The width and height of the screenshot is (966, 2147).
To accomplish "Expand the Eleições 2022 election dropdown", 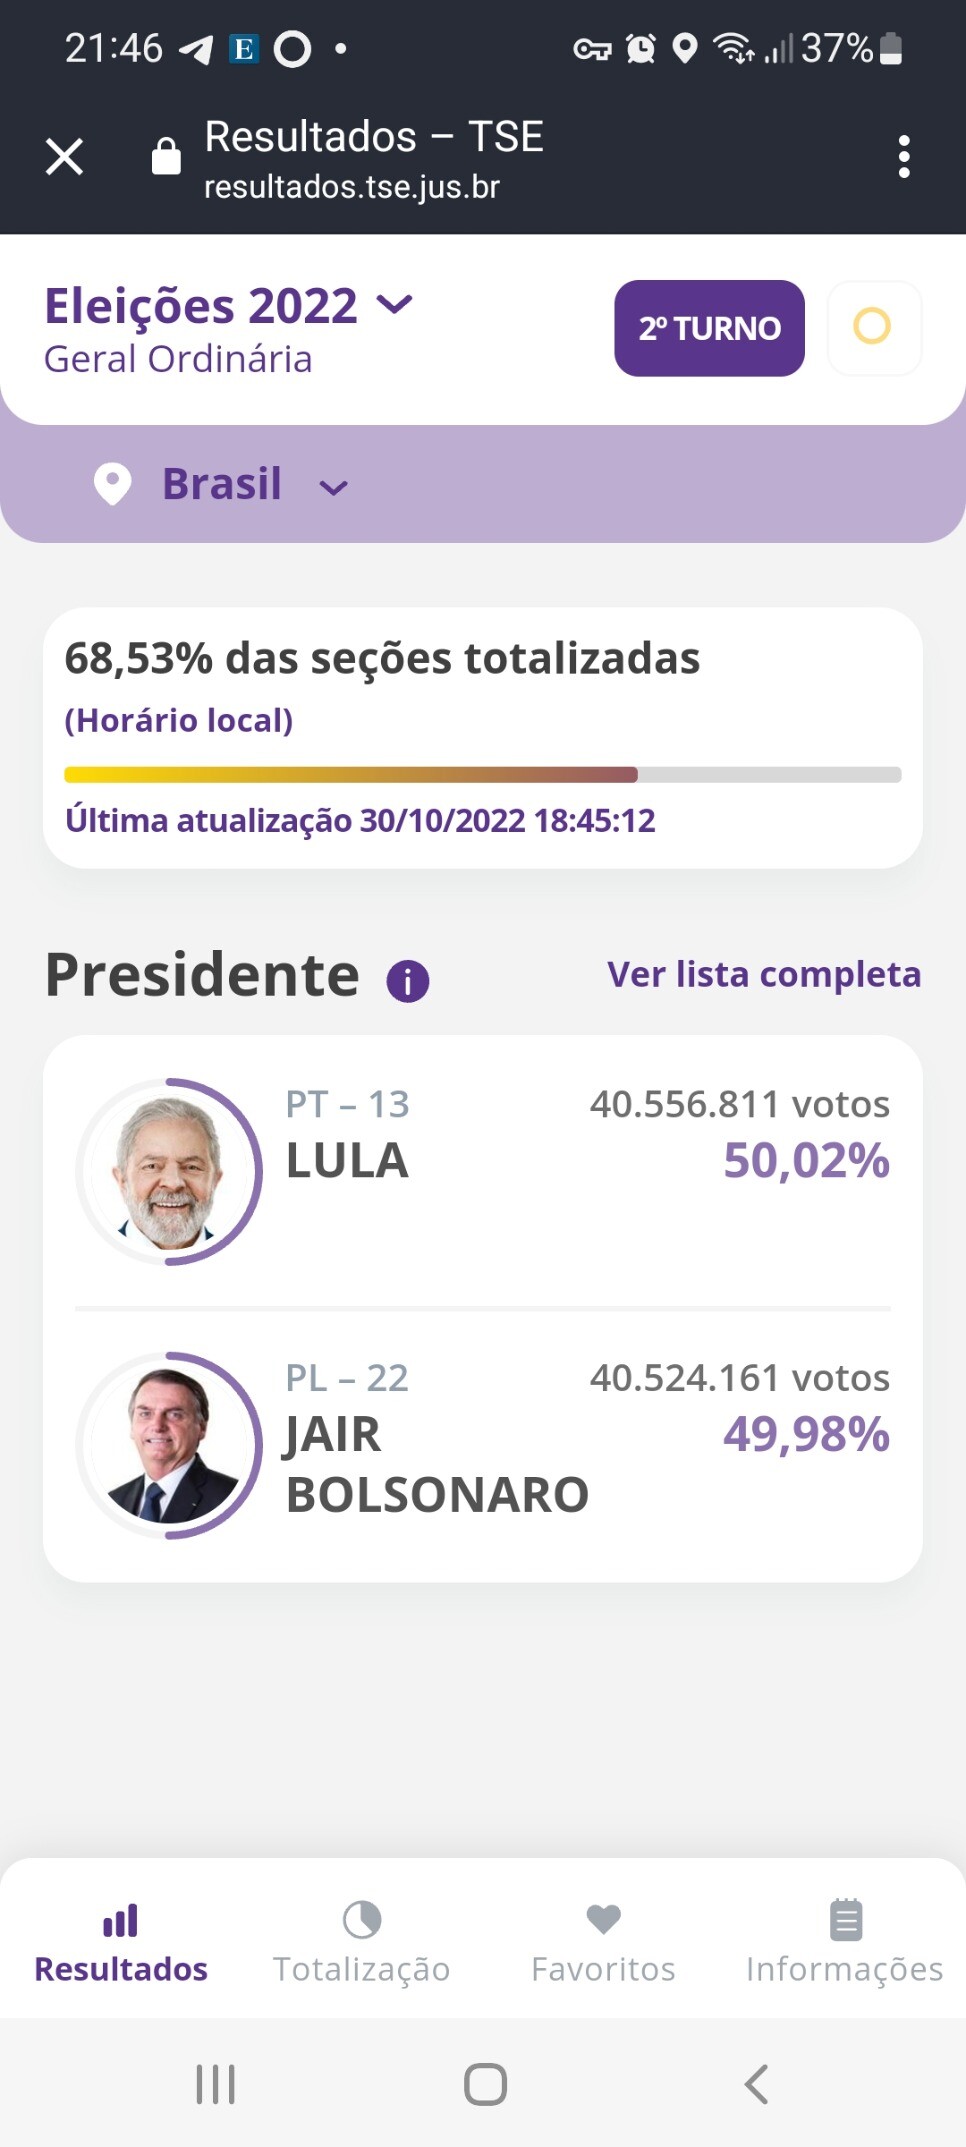I will [395, 305].
